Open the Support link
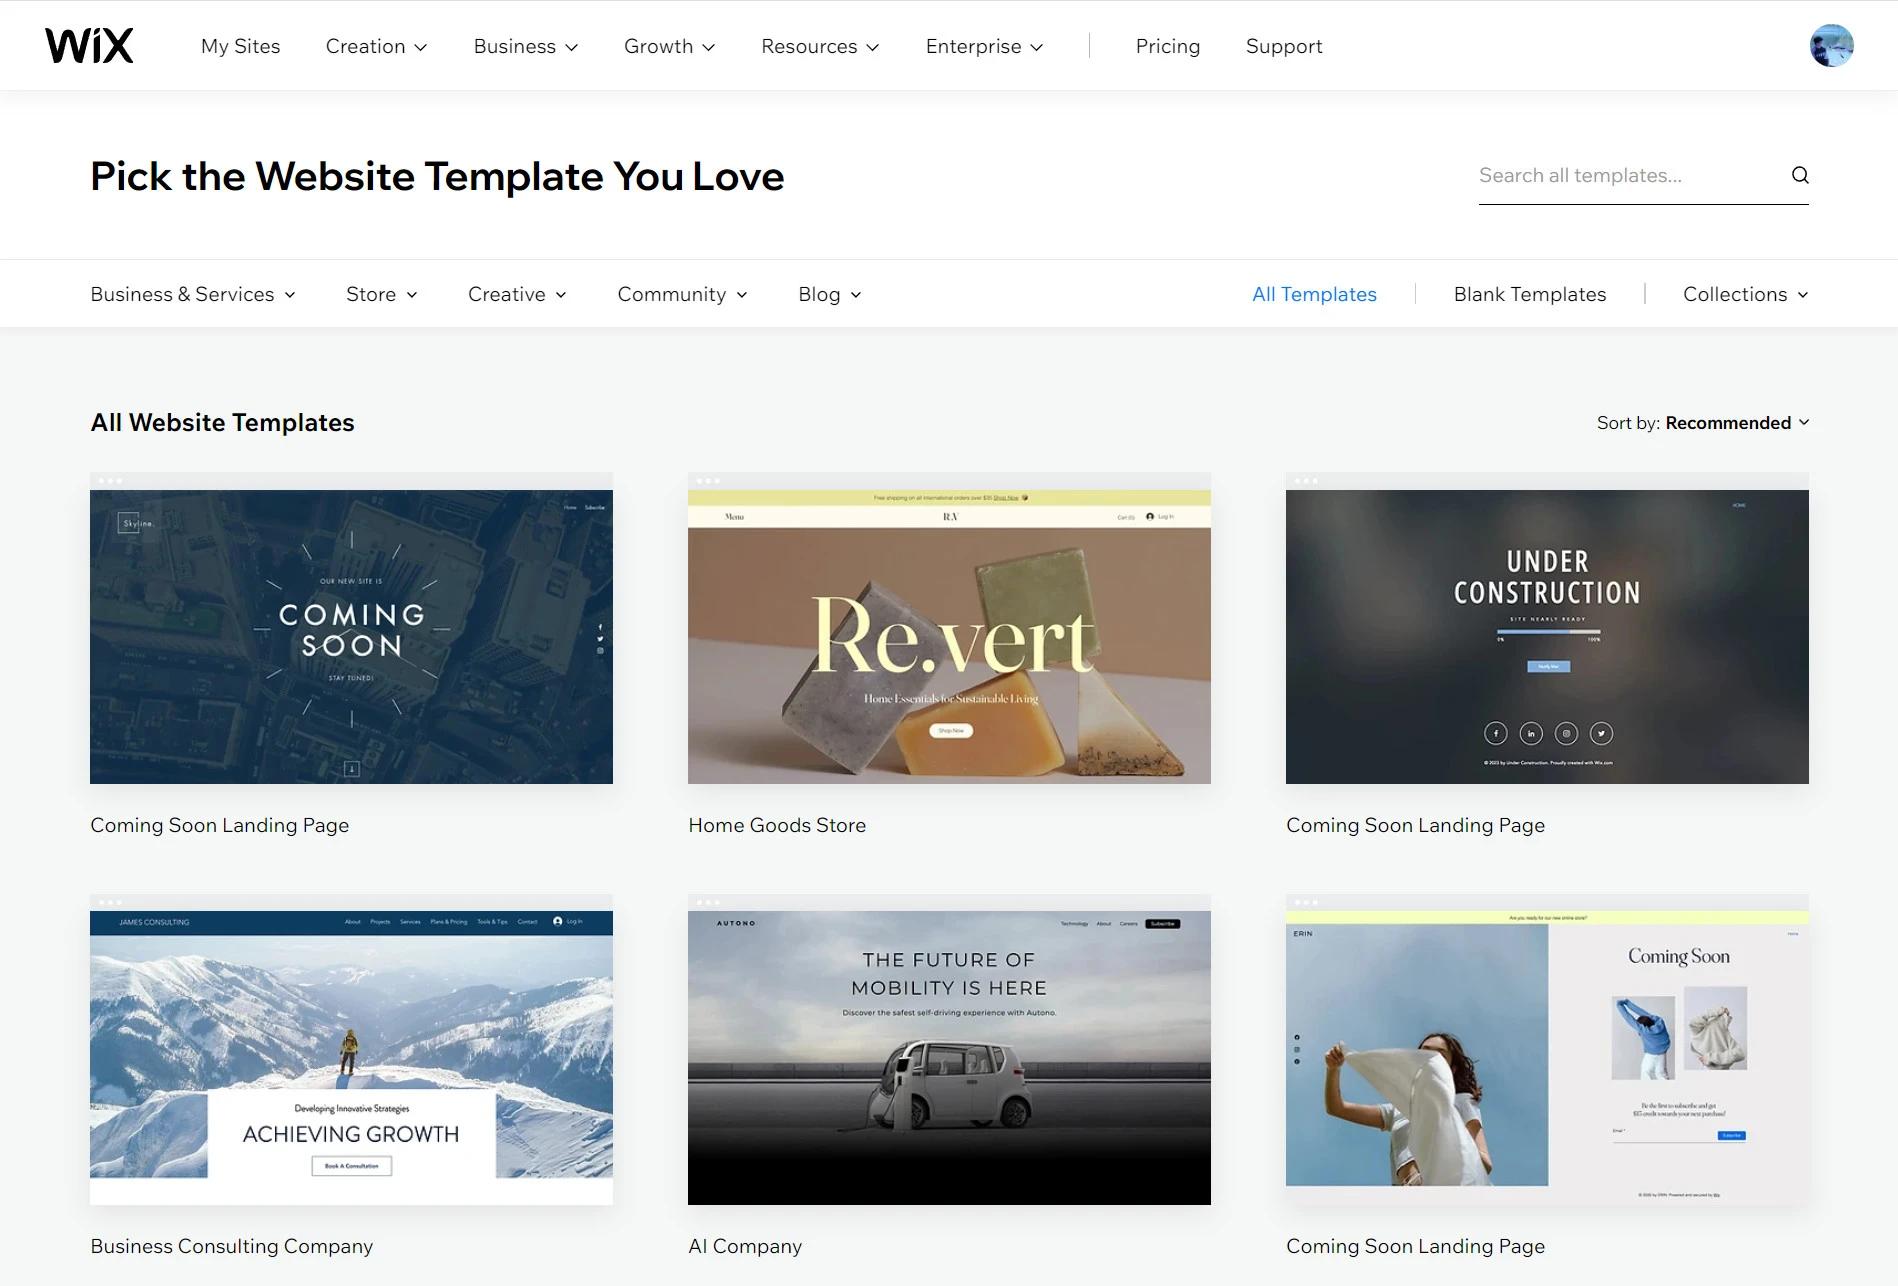 (x=1283, y=46)
